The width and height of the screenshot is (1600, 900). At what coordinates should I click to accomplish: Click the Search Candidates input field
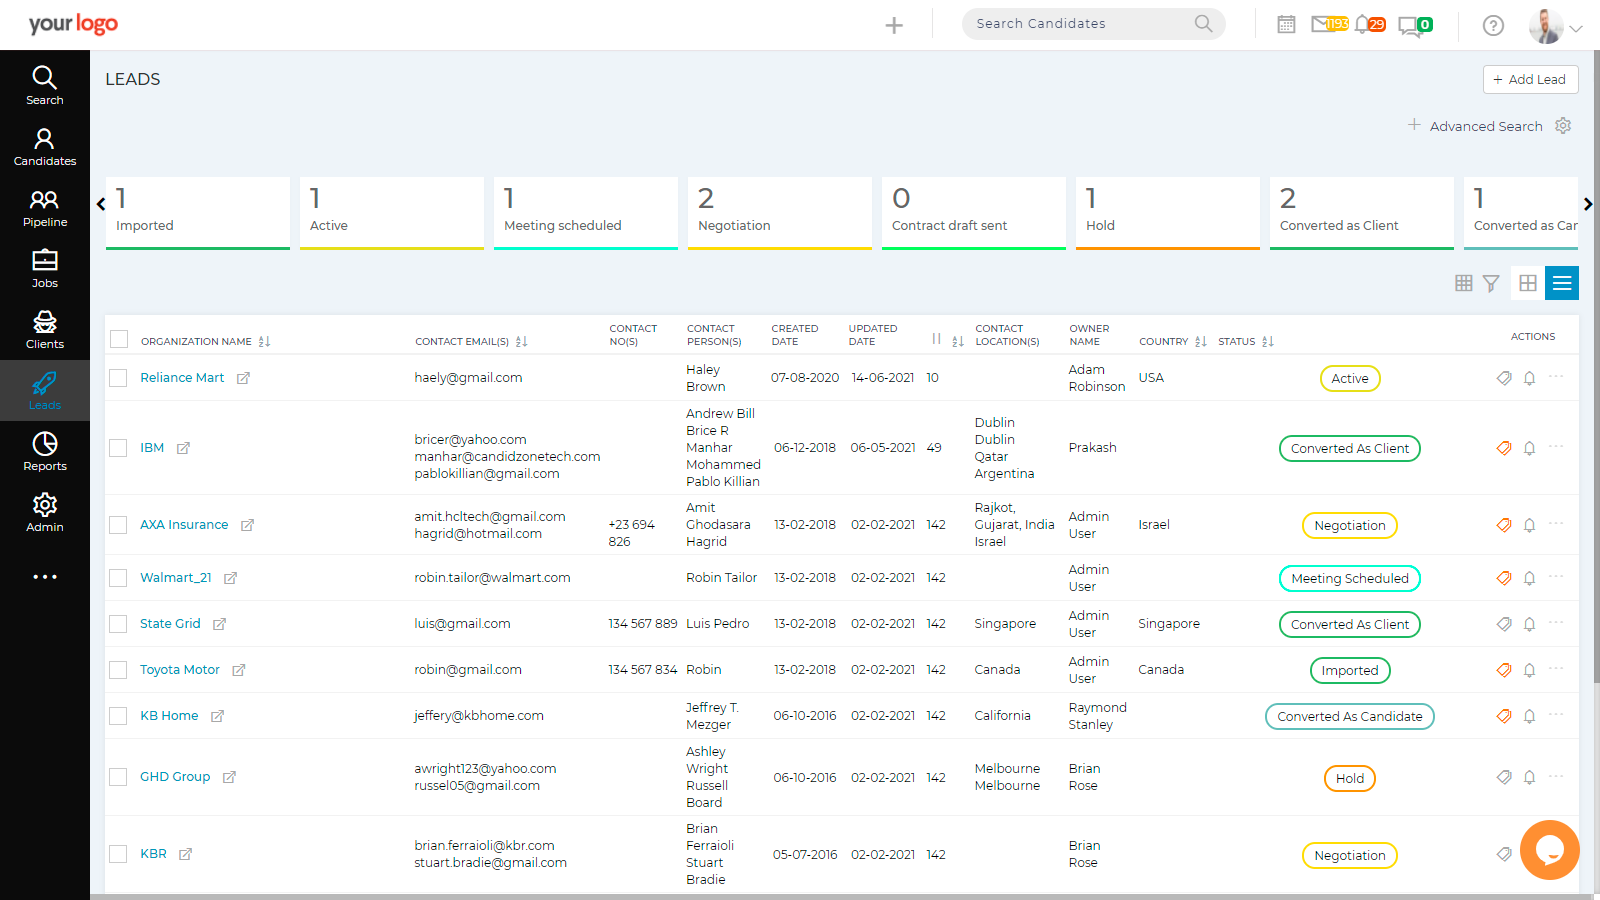click(1085, 24)
